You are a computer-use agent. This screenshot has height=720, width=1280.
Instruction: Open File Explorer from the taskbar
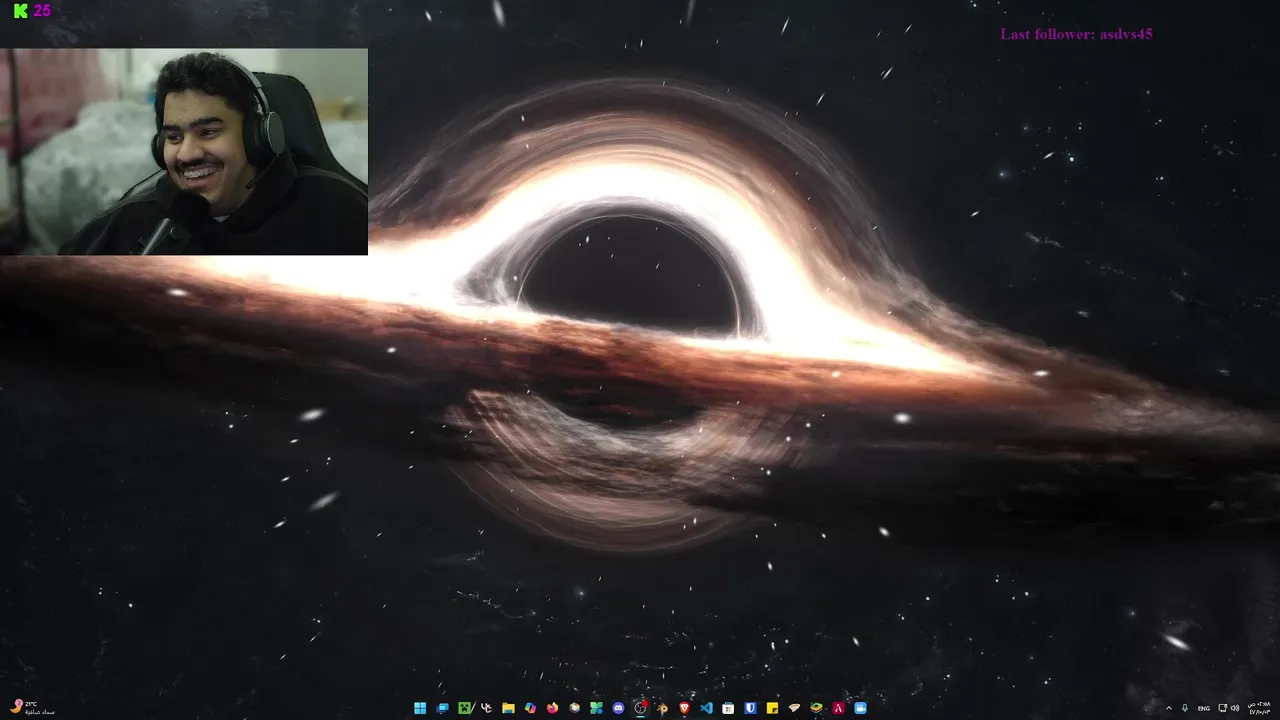tap(508, 708)
